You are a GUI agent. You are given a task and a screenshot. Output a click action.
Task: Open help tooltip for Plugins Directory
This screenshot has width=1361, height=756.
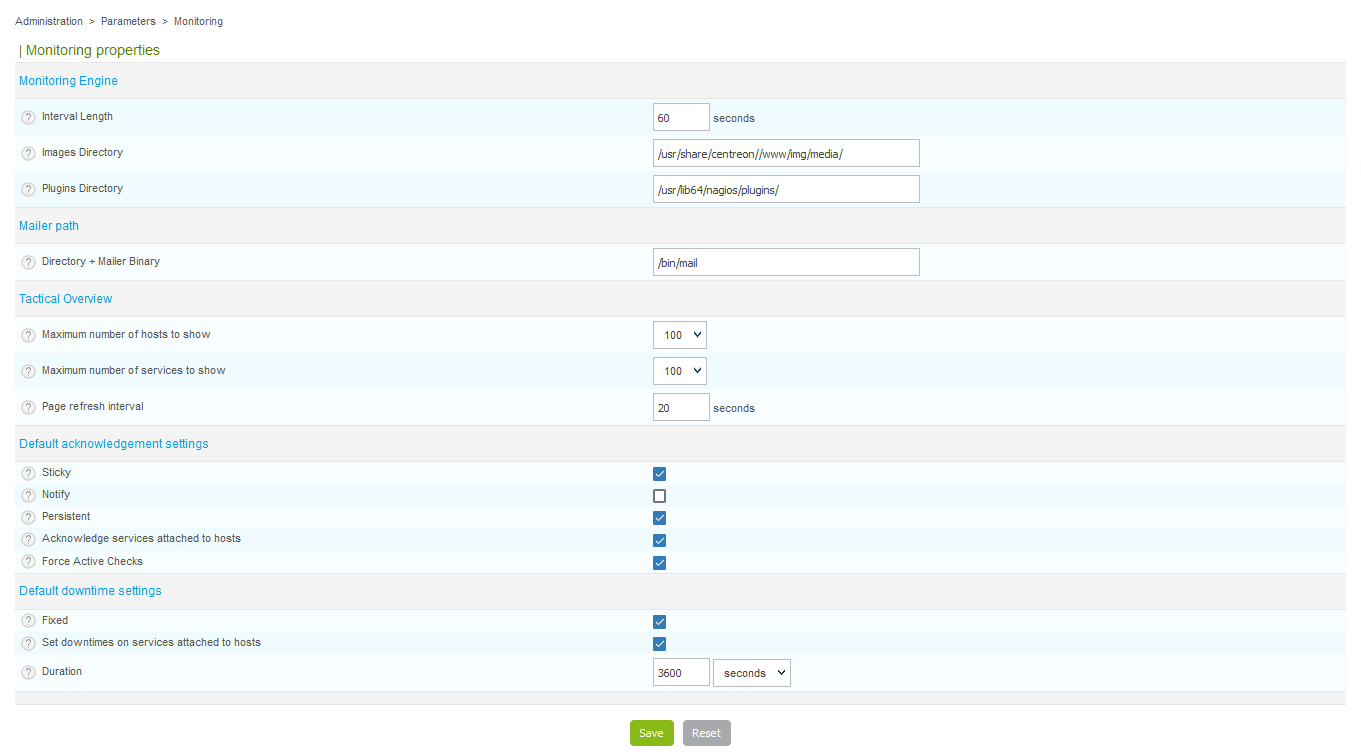click(x=28, y=190)
